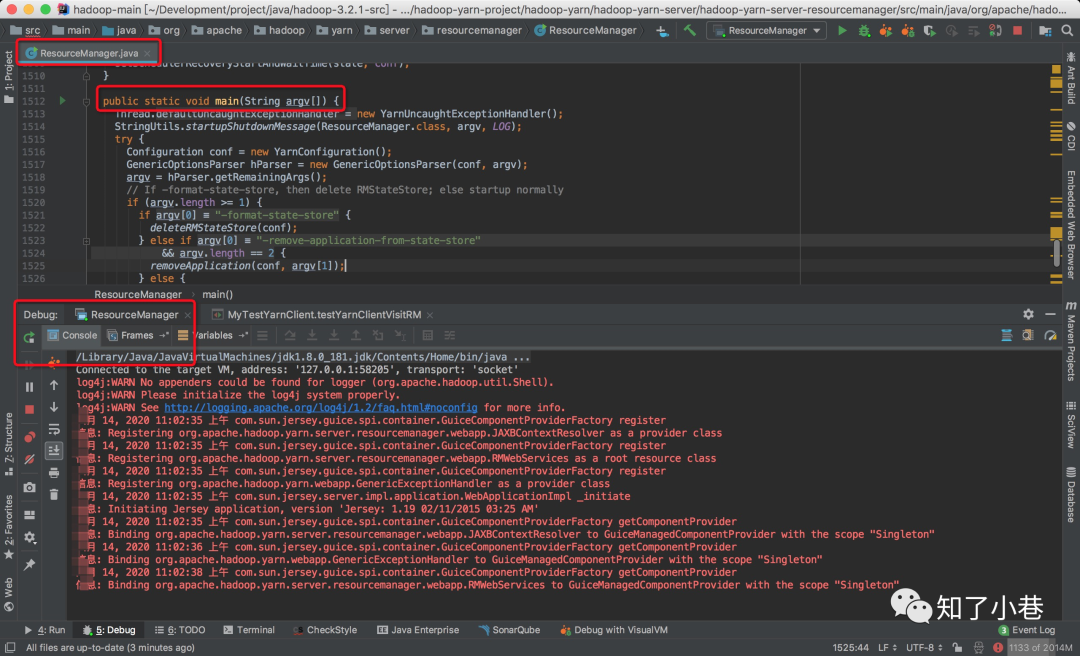Open the Frames tab in debugger
The width and height of the screenshot is (1080, 656).
130,336
